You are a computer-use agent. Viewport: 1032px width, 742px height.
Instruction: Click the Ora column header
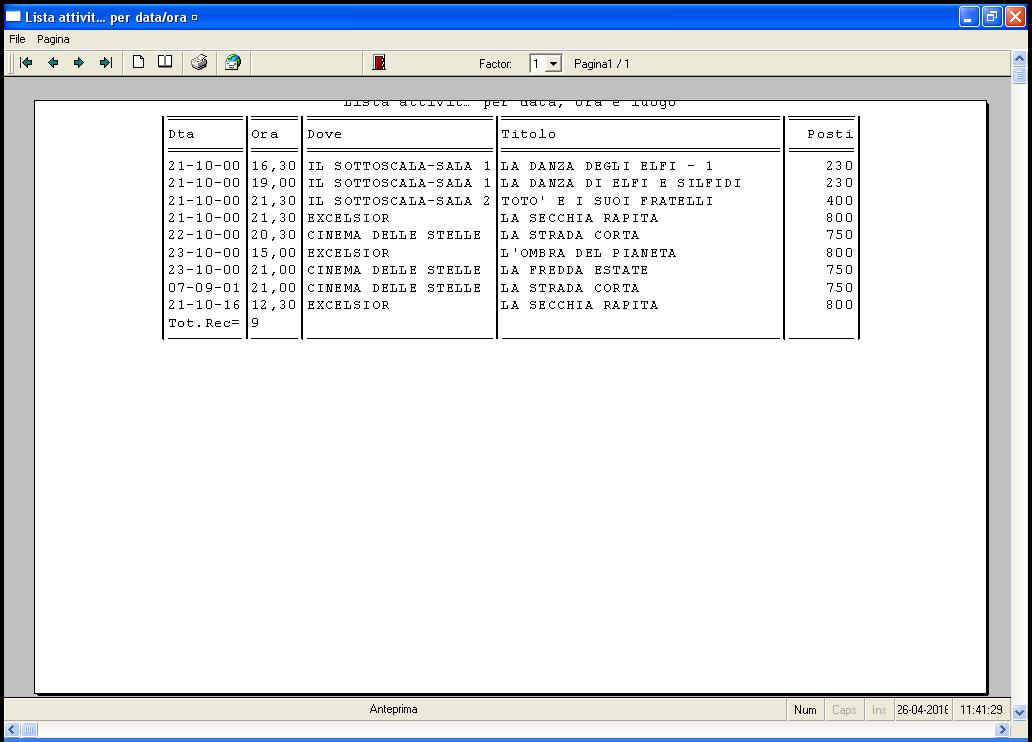[x=265, y=134]
